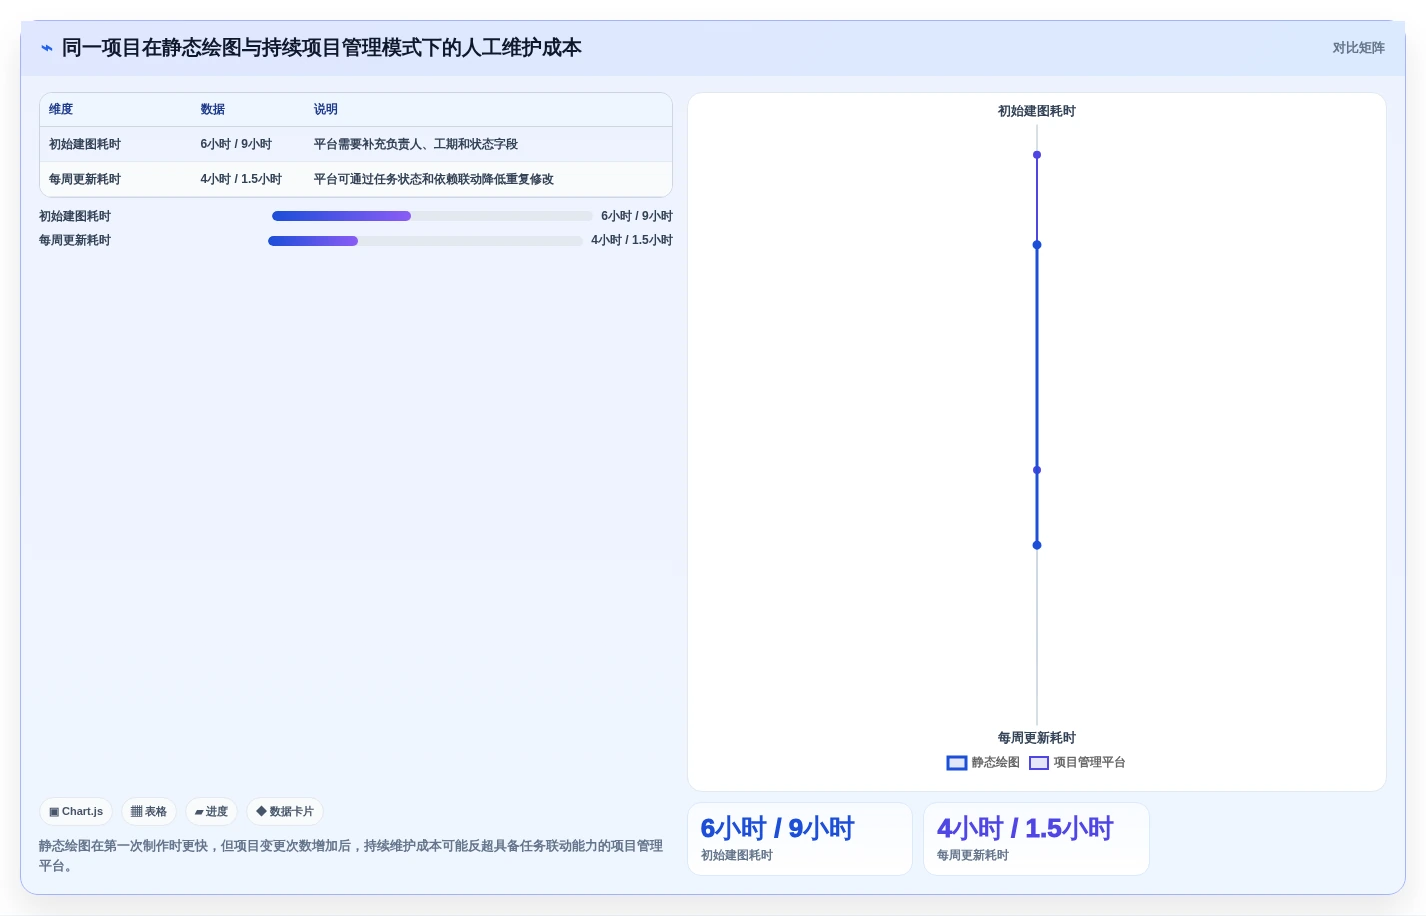Toggle the 静态绘图 legend entry

pyautogui.click(x=983, y=763)
